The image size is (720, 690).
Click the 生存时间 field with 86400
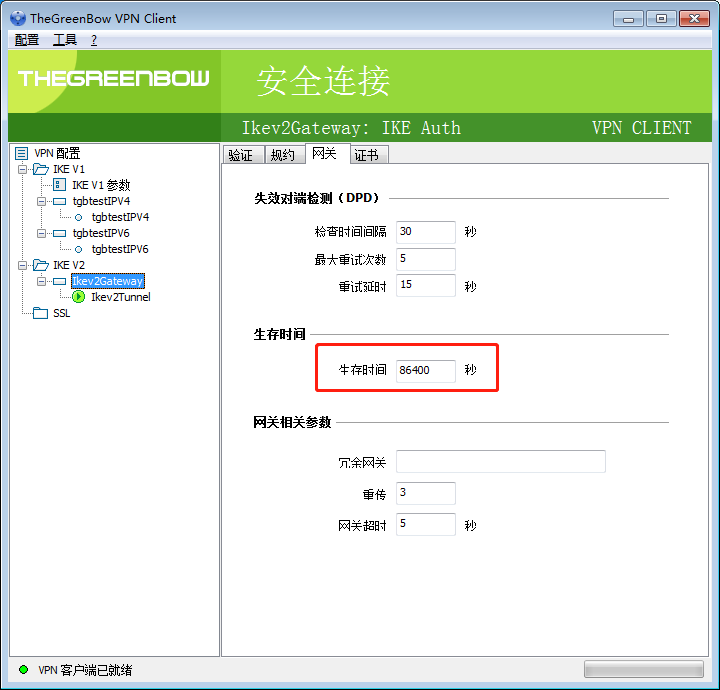point(426,370)
